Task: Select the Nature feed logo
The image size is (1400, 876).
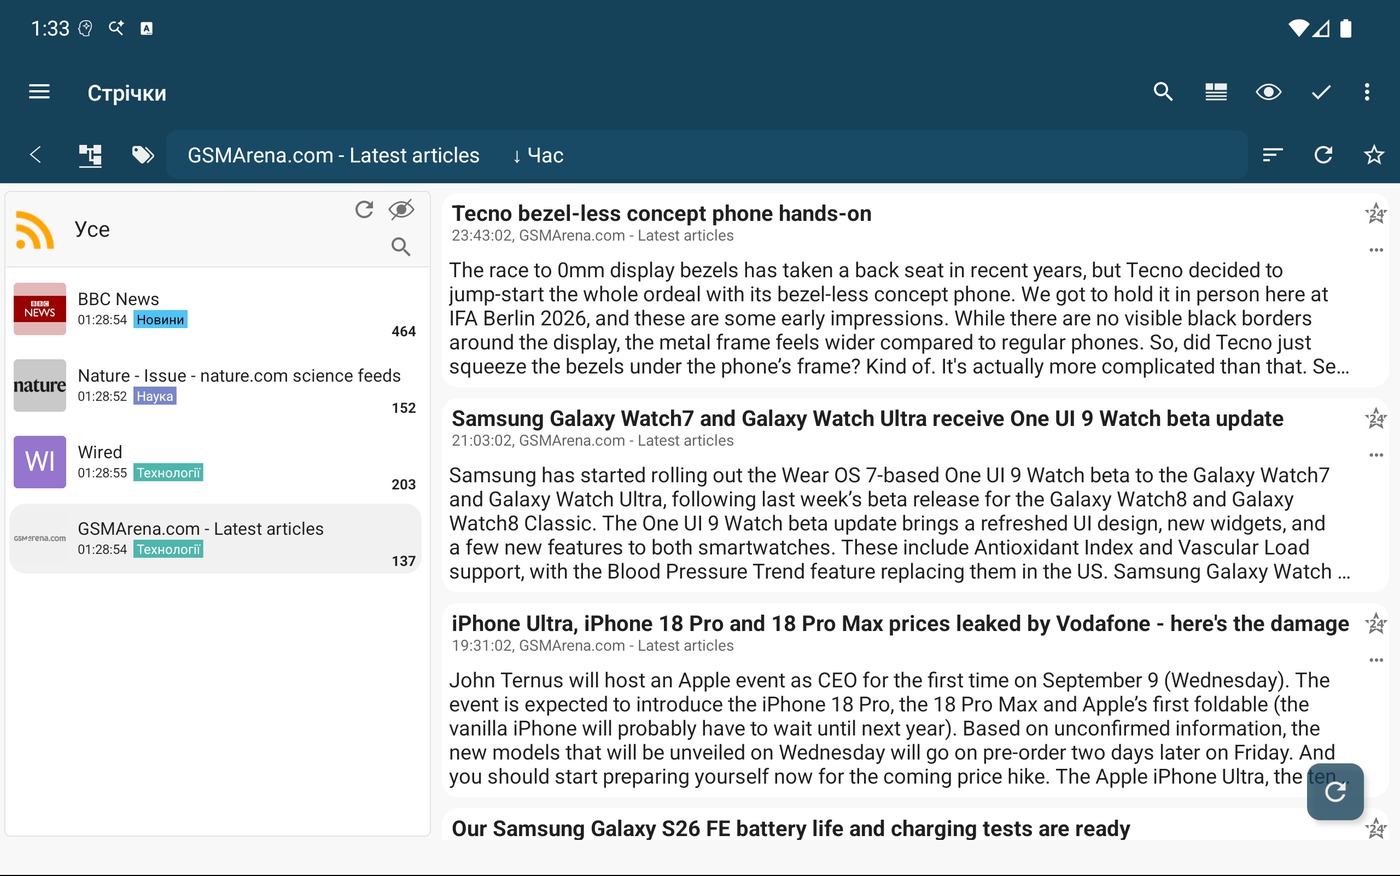Action: (x=40, y=386)
